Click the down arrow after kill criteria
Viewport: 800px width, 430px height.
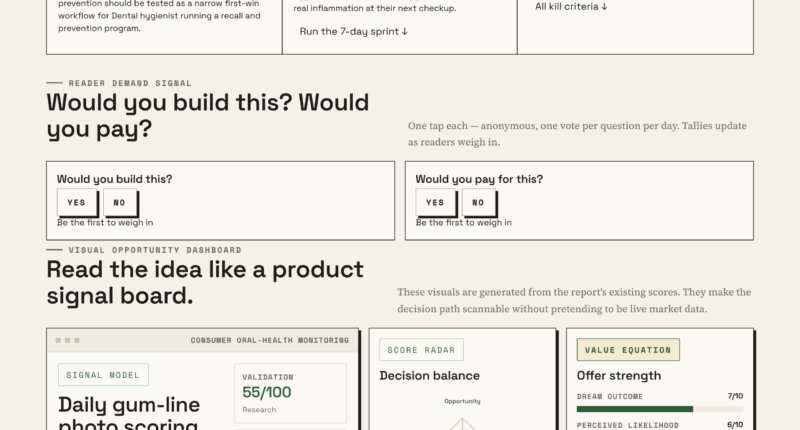604,7
